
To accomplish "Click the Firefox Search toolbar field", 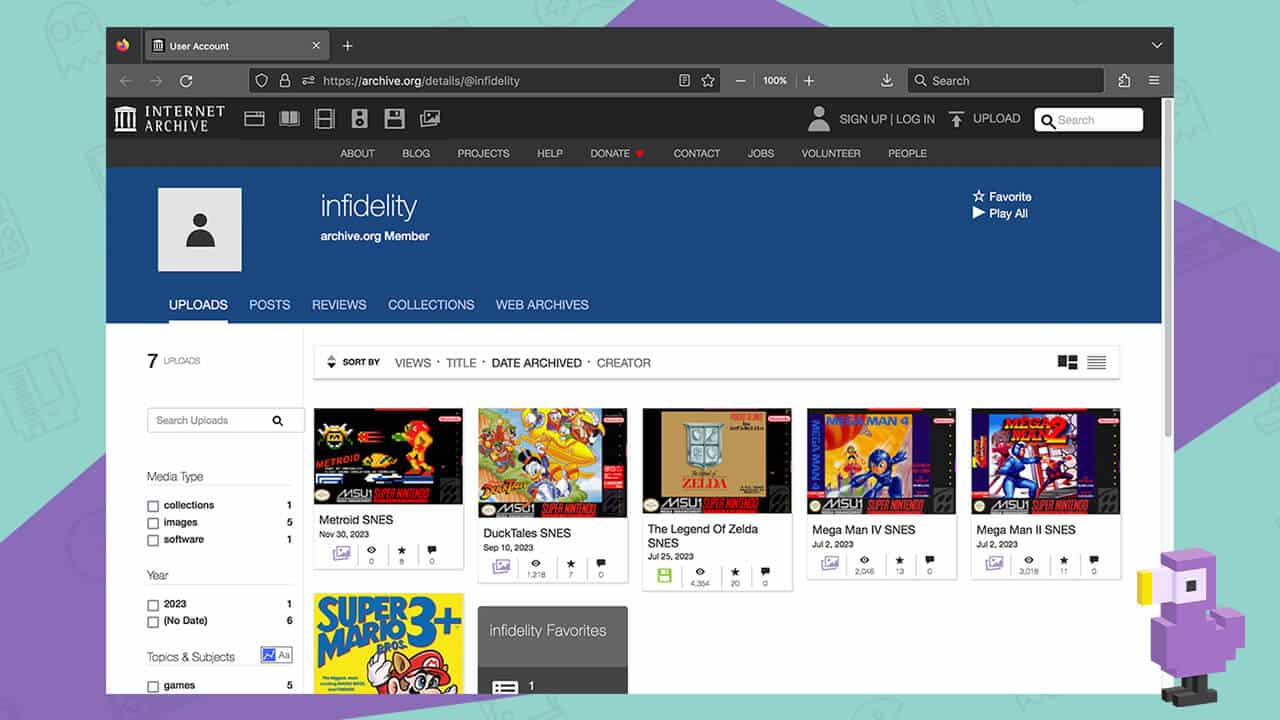I will click(x=1006, y=81).
